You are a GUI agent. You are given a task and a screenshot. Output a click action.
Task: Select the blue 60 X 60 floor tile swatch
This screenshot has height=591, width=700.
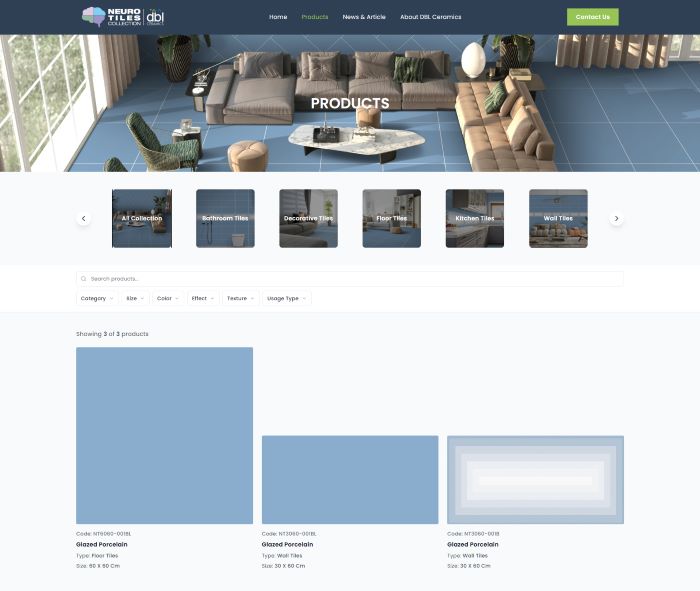point(164,436)
